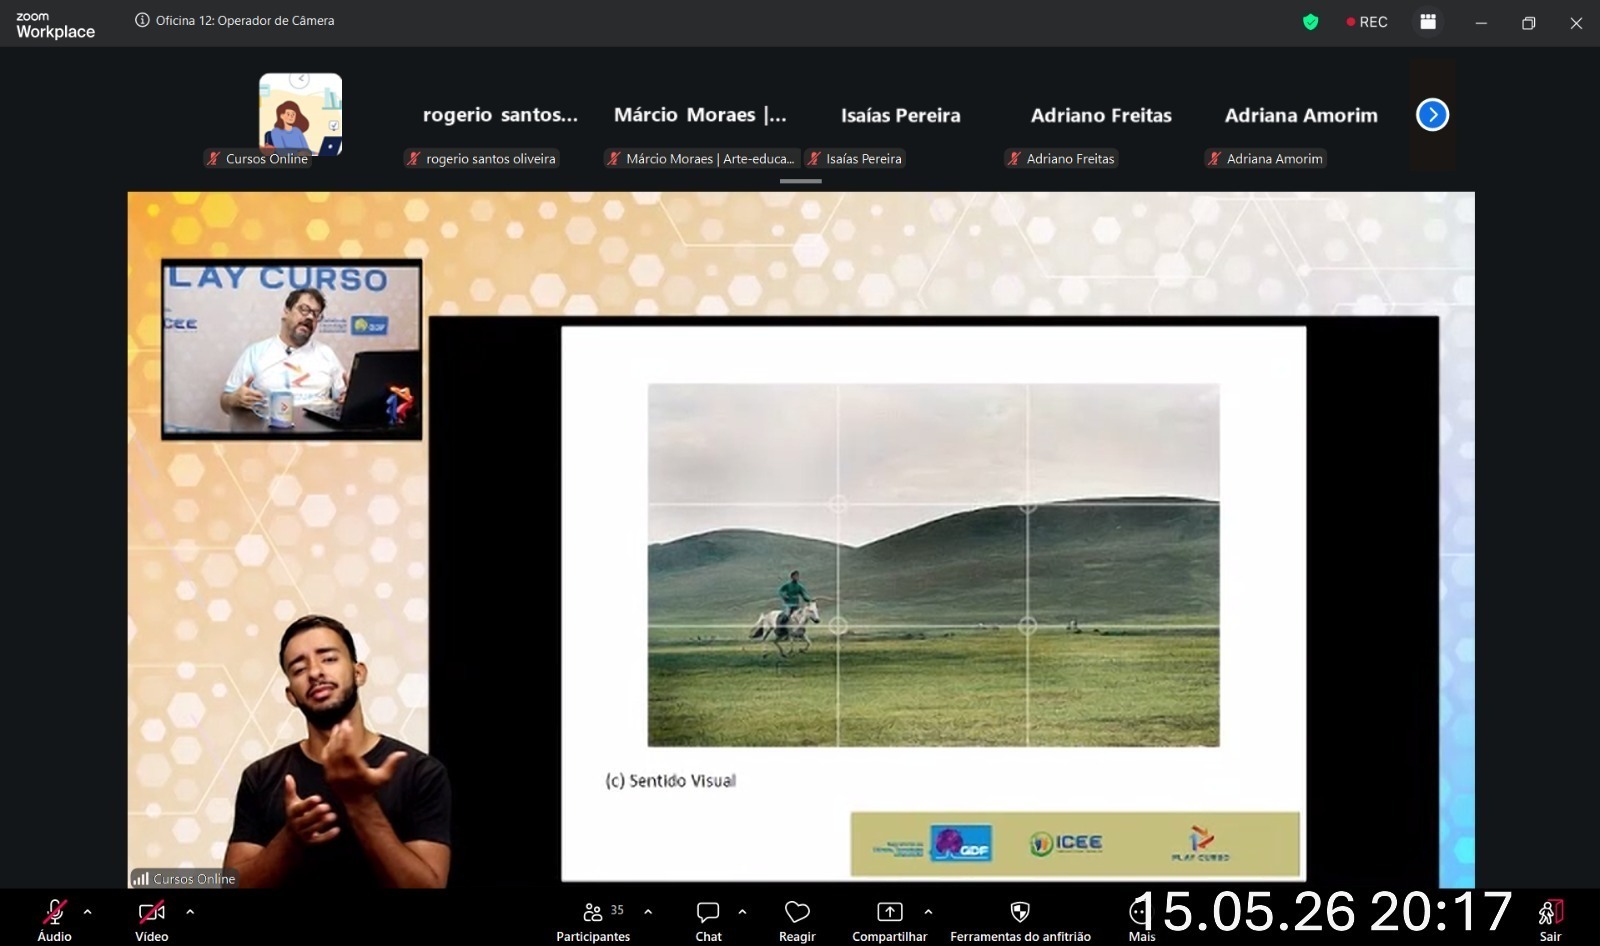Click muted mic icon beside Adriano Freitas label
This screenshot has height=946, width=1600.
[x=1014, y=158]
